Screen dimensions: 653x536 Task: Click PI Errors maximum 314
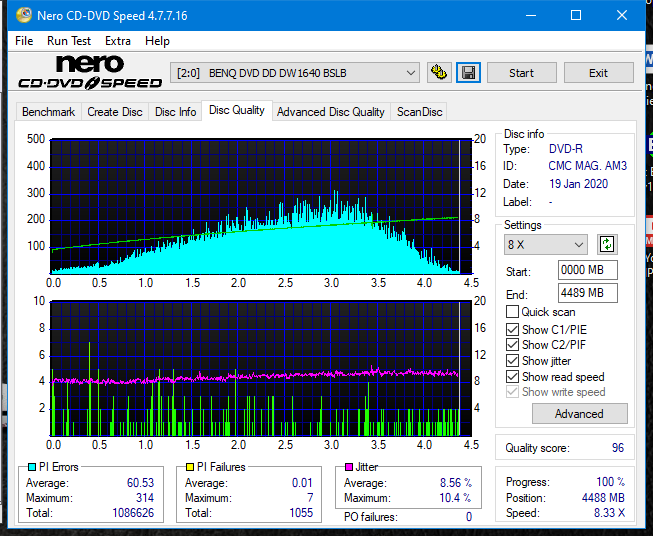point(145,498)
